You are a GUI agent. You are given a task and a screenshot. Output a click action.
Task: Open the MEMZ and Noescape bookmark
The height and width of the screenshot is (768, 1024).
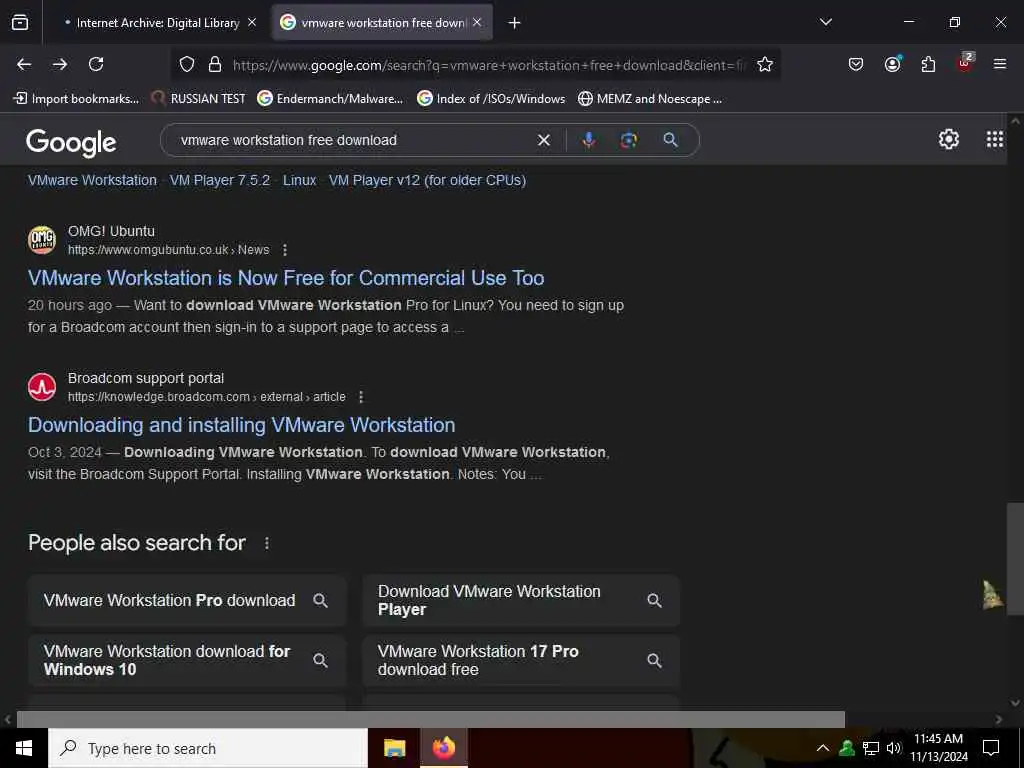[x=650, y=99]
